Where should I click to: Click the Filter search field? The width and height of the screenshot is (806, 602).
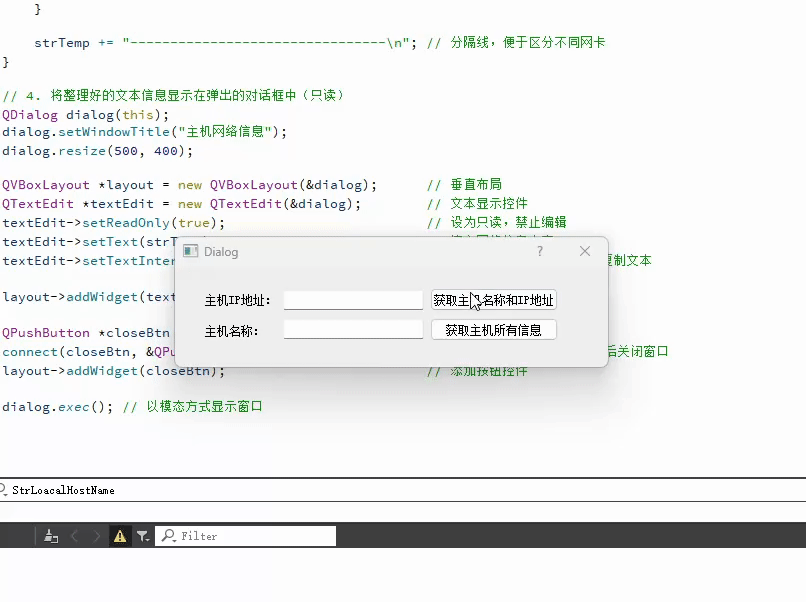(x=246, y=536)
